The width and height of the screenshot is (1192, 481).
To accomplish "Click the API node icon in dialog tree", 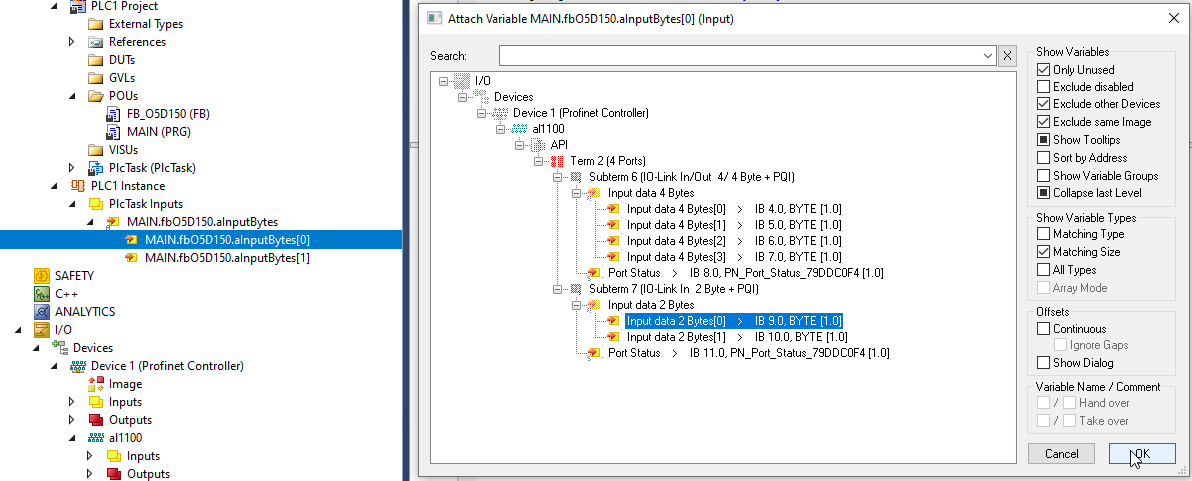I will pos(538,145).
